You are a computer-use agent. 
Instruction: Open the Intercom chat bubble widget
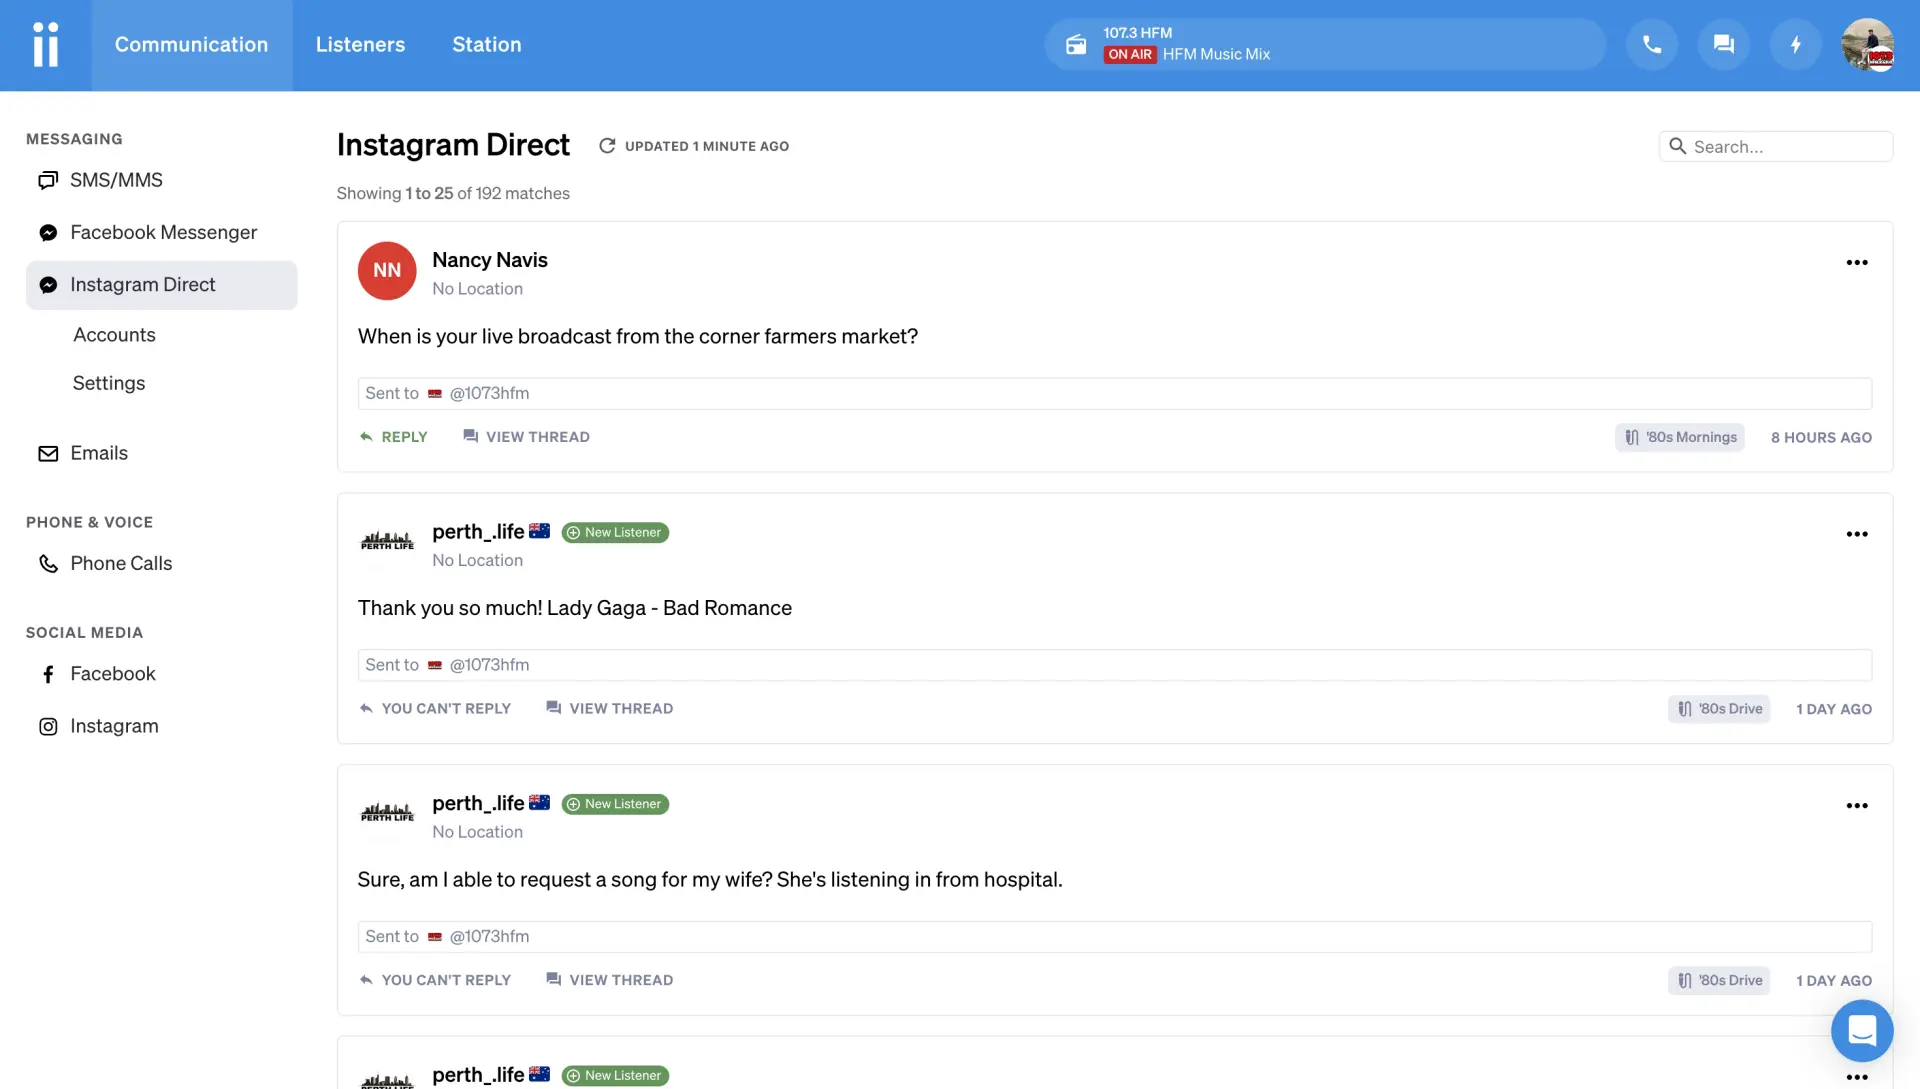pos(1861,1030)
